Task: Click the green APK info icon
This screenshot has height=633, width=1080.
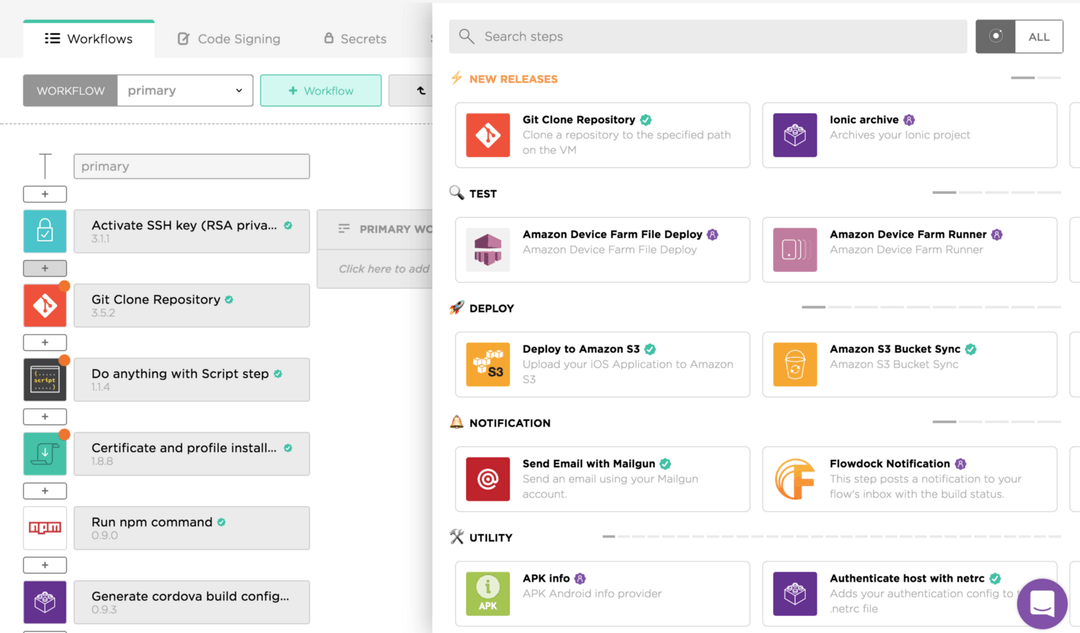Action: pyautogui.click(x=488, y=594)
